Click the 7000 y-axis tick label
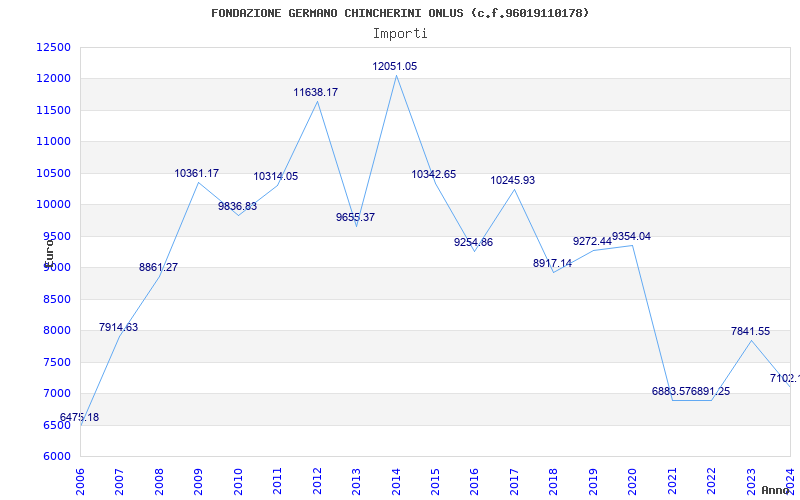 (x=56, y=393)
